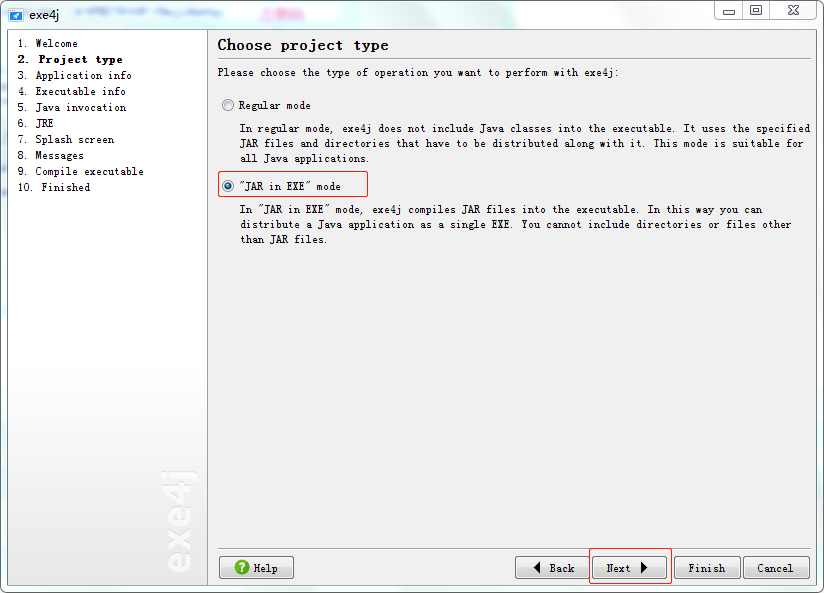The width and height of the screenshot is (824, 593).
Task: Jump to step 10 Finished
Action: tap(54, 188)
